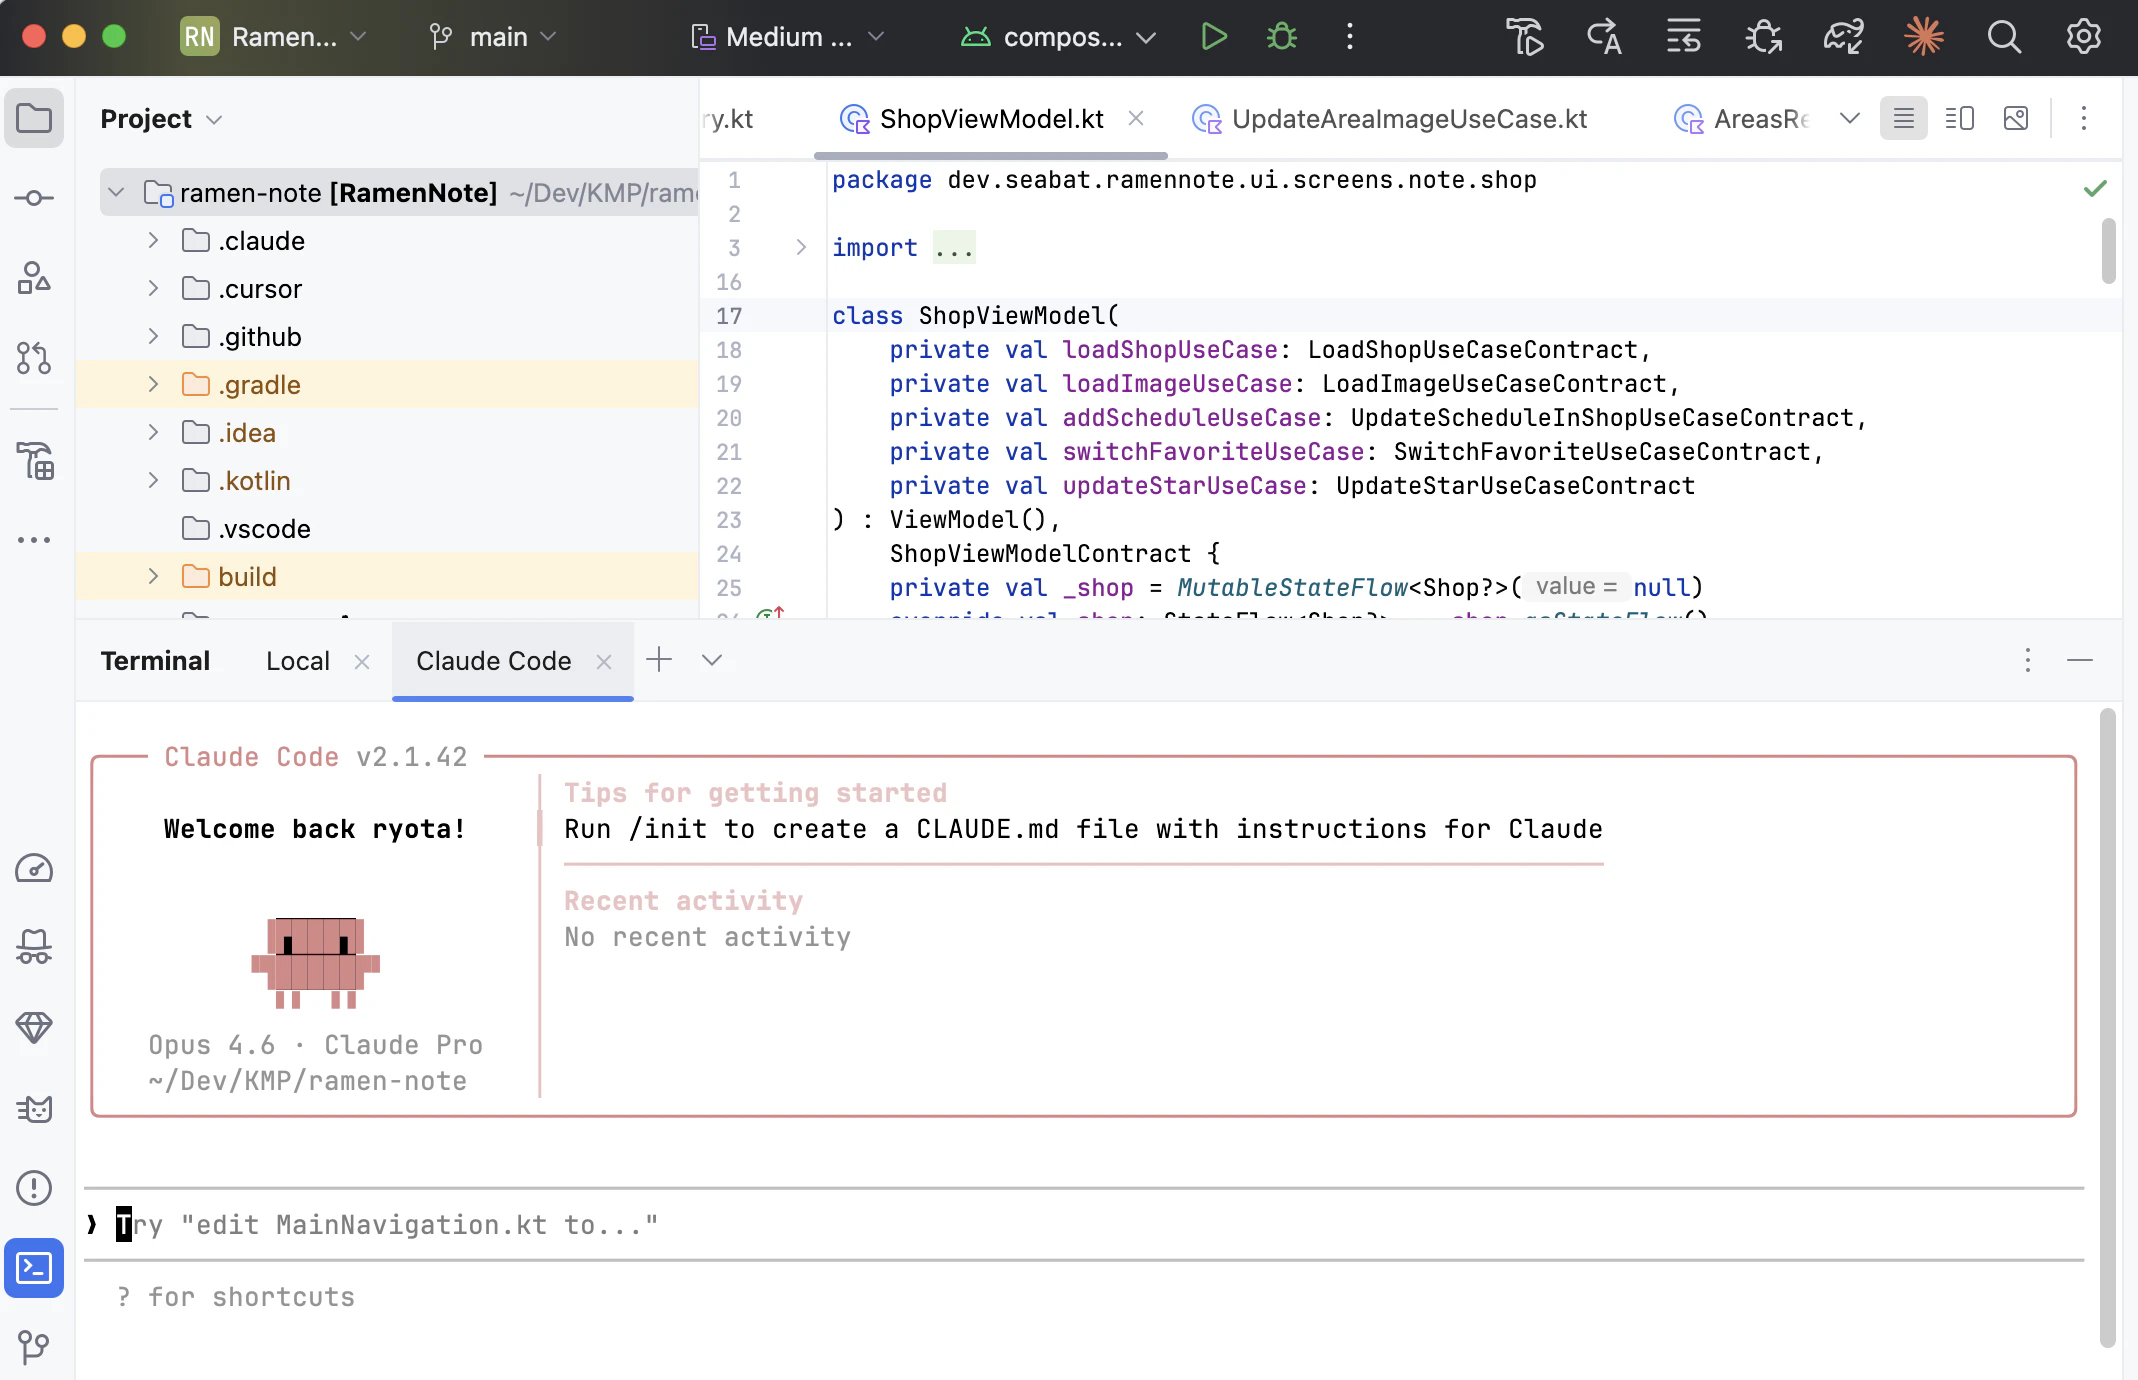Viewport: 2138px width, 1380px height.
Task: Expand the .github folder
Action: tap(153, 336)
